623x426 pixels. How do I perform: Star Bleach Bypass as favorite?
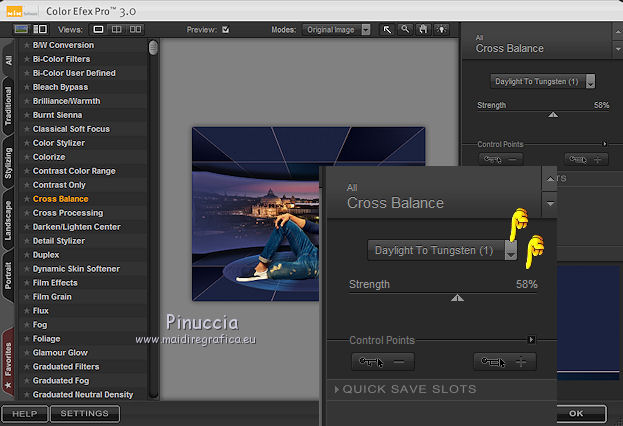point(27,87)
